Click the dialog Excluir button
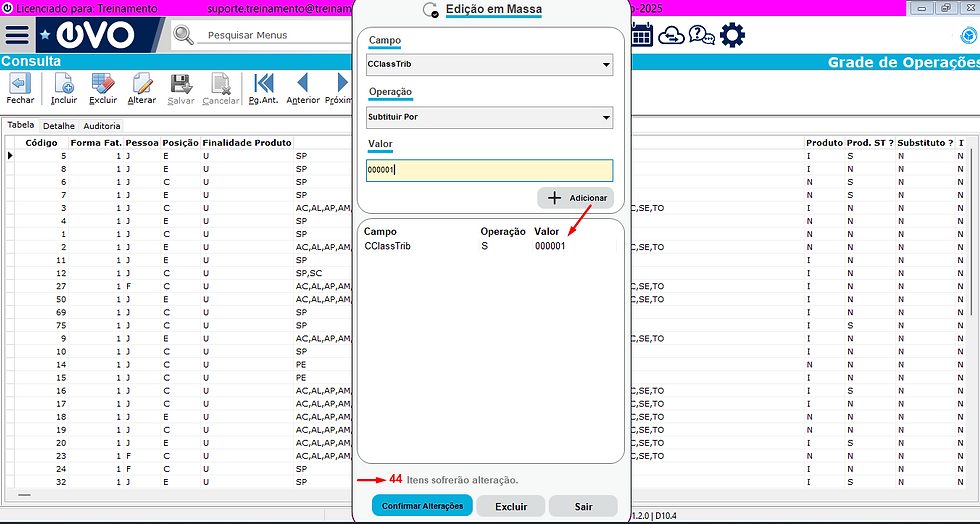Screen dimensions: 980x524 click(x=511, y=506)
